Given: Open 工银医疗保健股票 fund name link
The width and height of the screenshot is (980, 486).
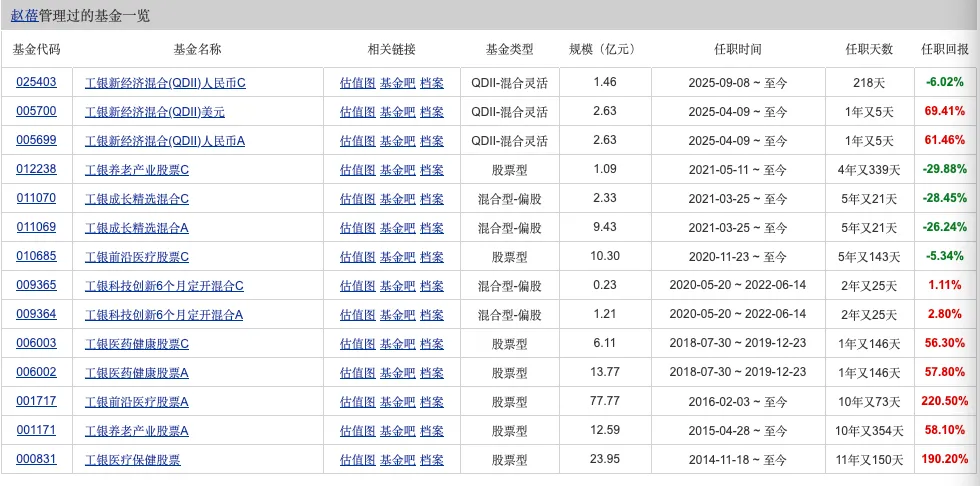Looking at the screenshot, I should (x=133, y=459).
